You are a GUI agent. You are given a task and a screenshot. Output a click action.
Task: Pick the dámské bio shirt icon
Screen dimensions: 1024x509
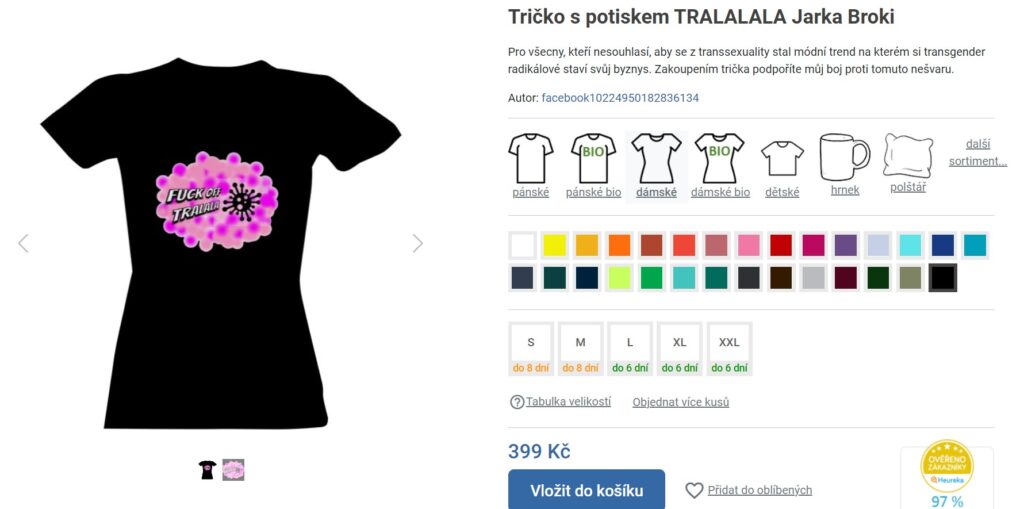pos(719,158)
